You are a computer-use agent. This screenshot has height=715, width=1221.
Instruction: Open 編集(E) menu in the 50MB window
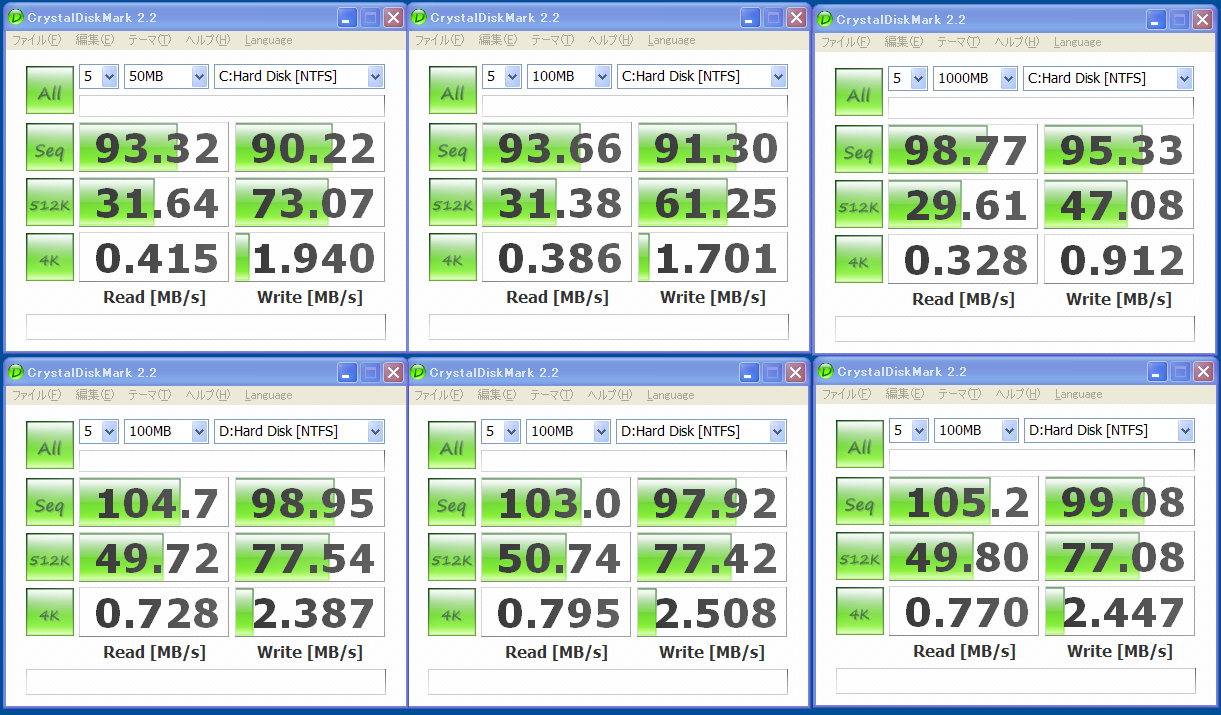click(x=95, y=40)
